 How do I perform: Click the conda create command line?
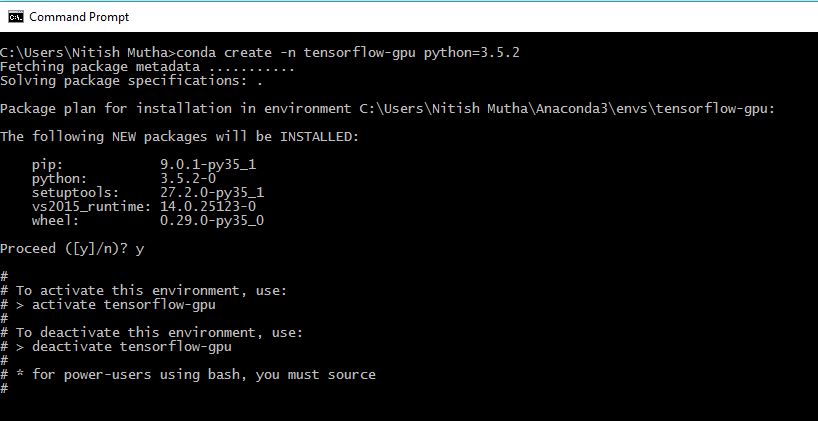(x=260, y=53)
